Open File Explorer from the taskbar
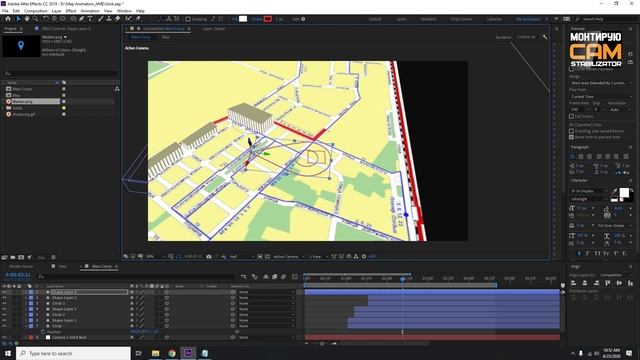The width and height of the screenshot is (640, 360). tap(156, 353)
